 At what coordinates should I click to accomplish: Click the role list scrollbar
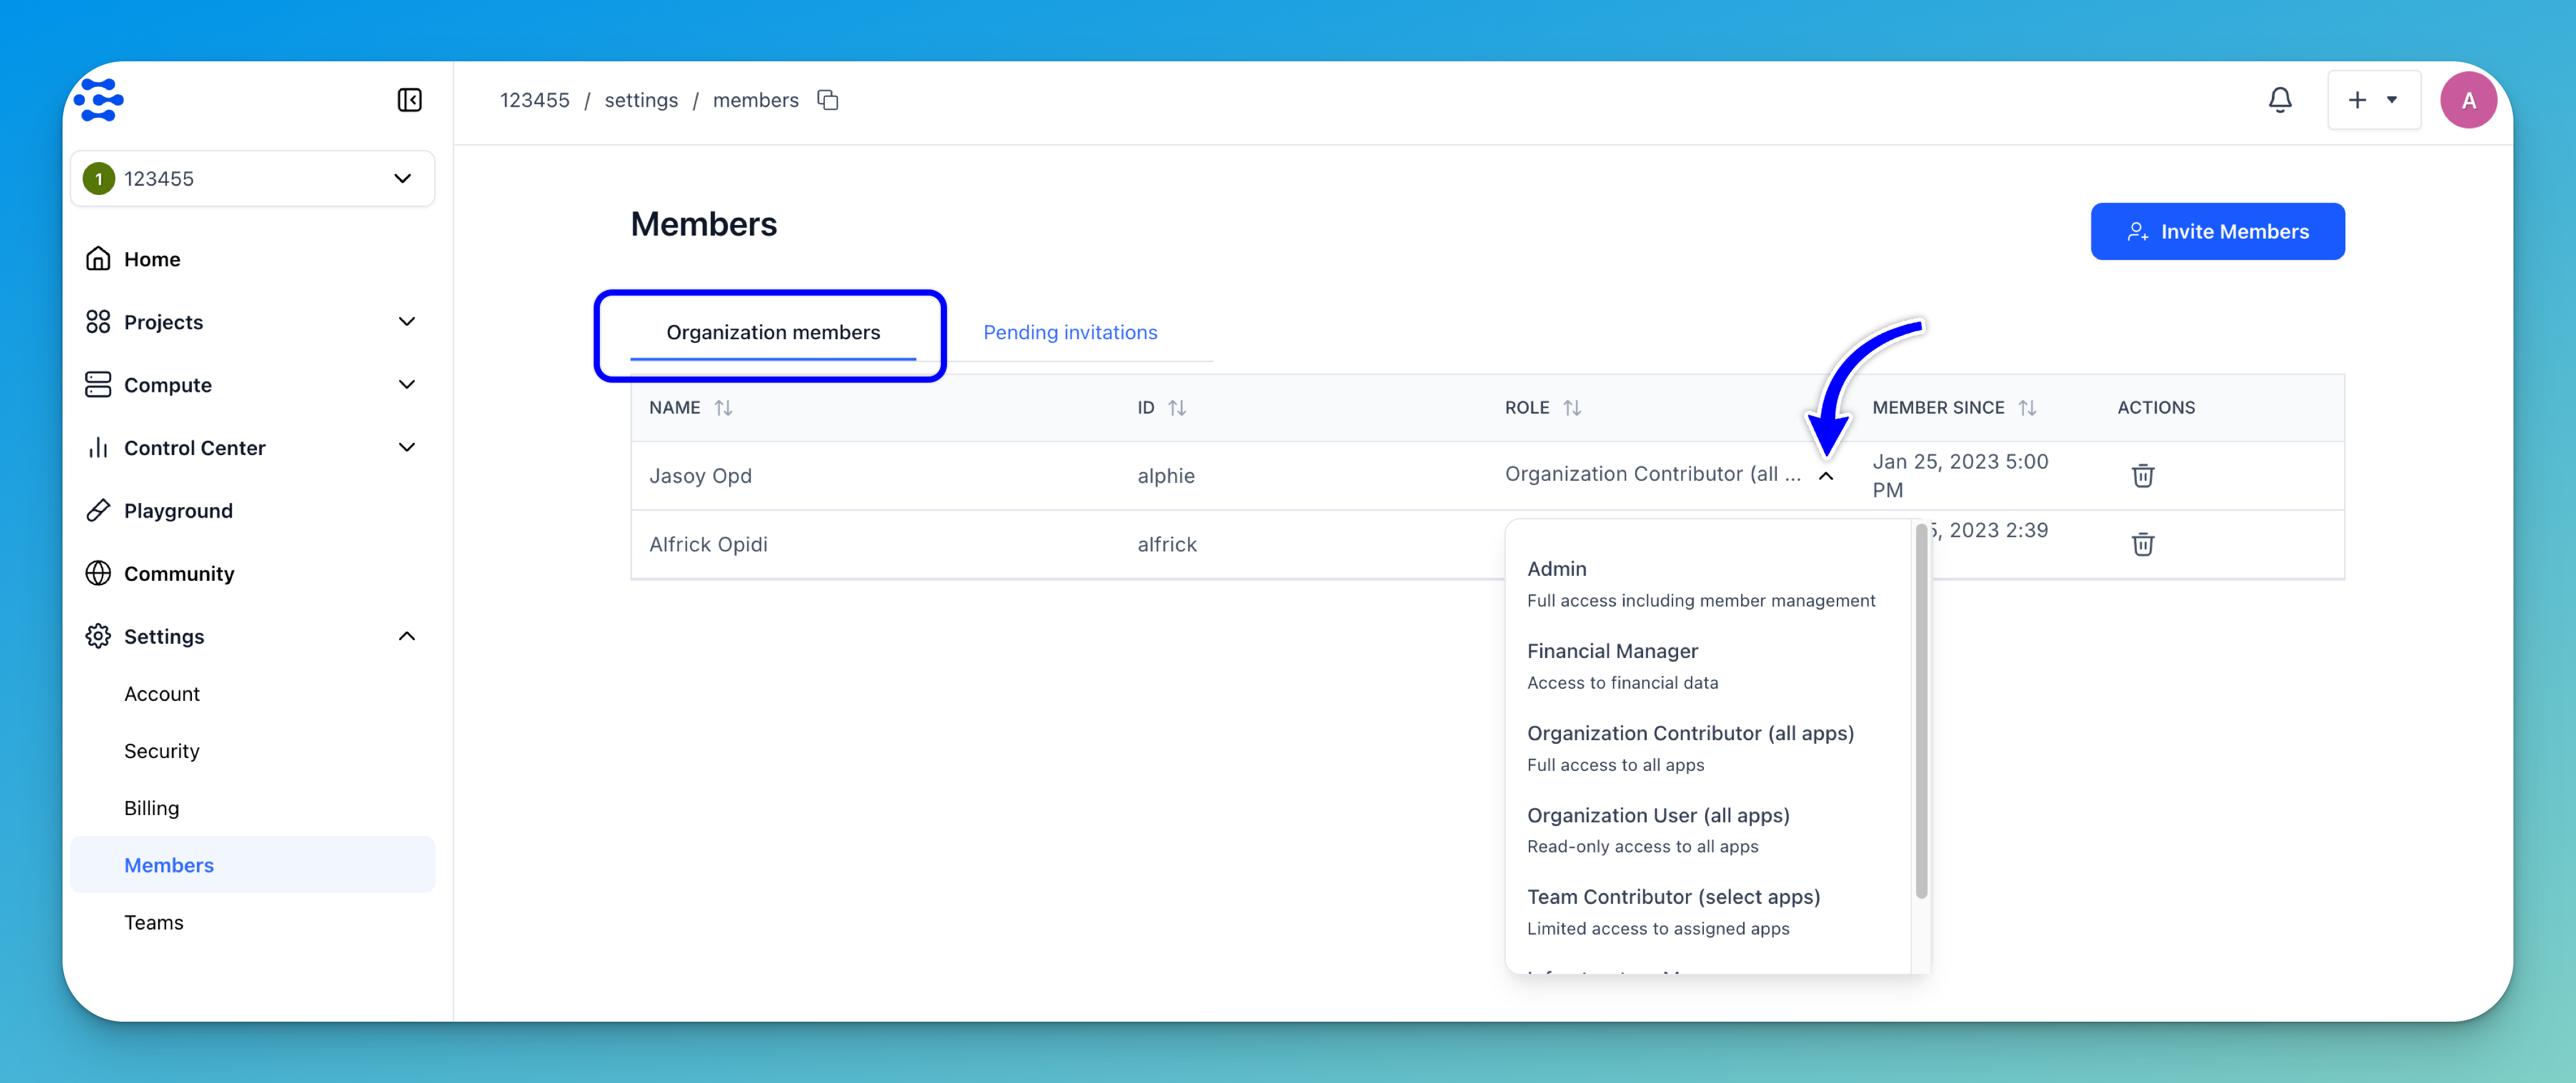click(x=1920, y=710)
